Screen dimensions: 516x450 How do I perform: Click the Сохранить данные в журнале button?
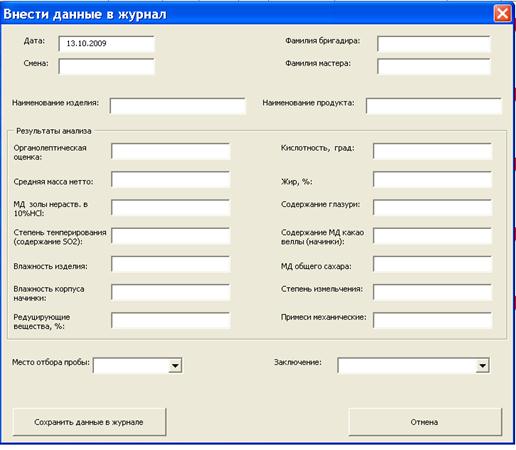tap(89, 422)
